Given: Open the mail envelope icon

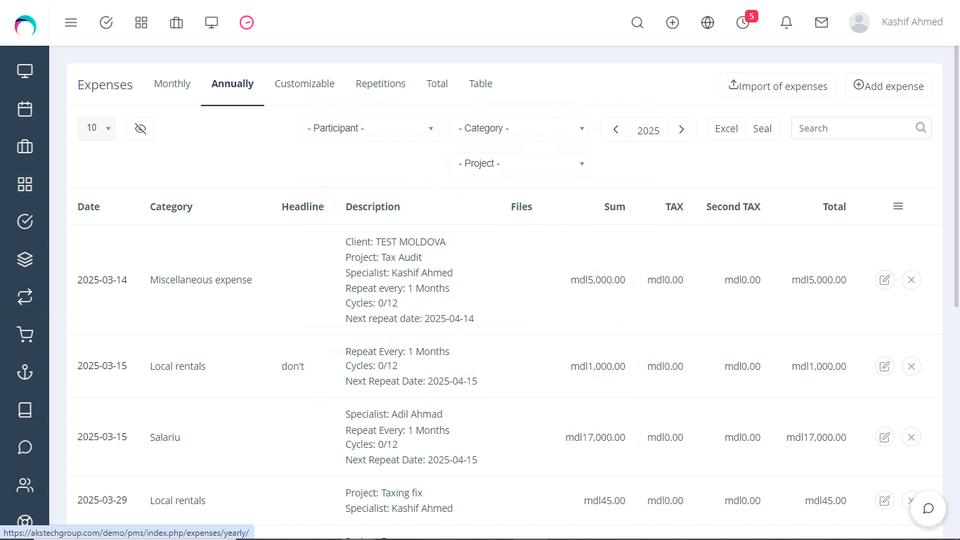Looking at the screenshot, I should tap(821, 22).
